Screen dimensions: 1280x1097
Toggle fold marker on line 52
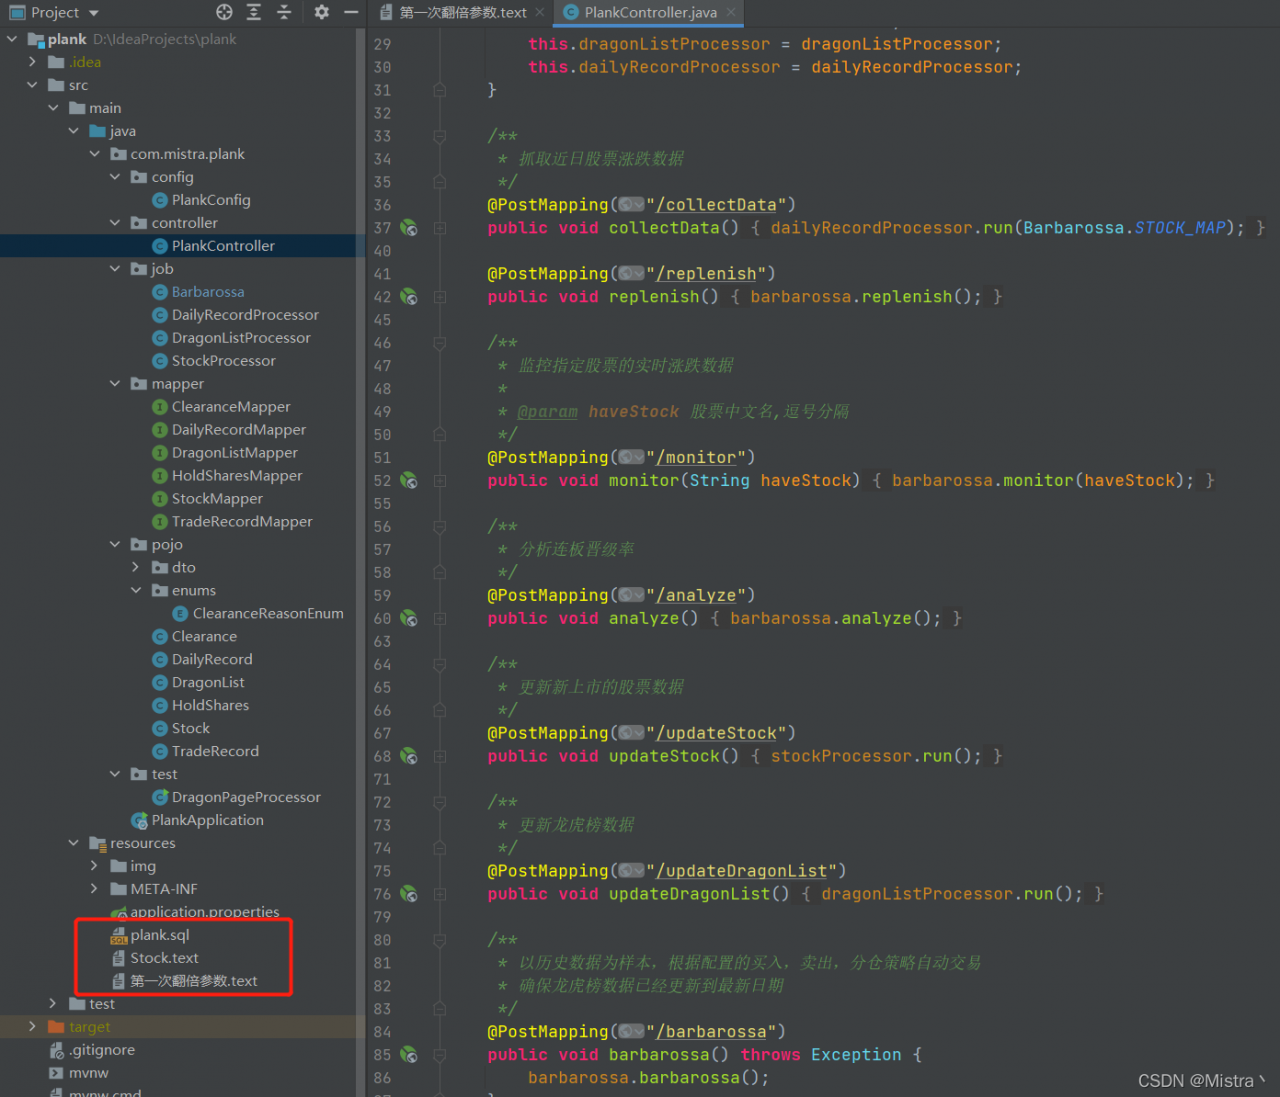coord(440,481)
